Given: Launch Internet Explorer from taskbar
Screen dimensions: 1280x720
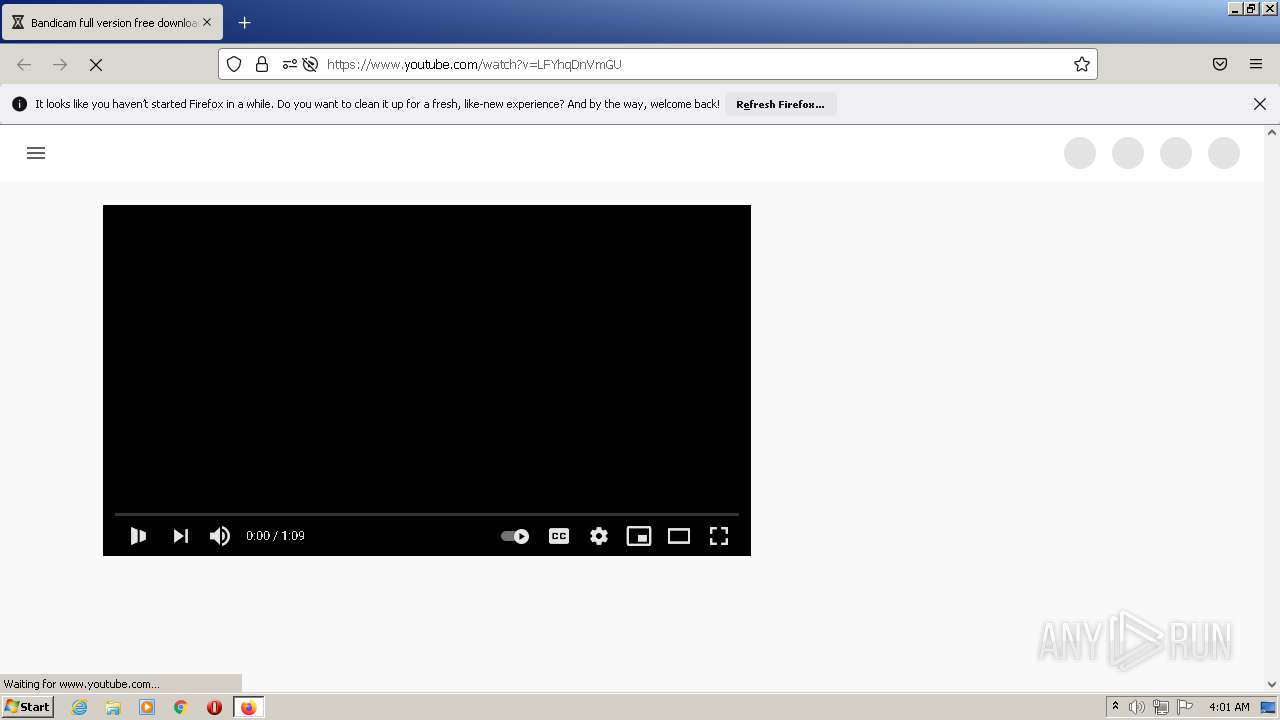Looking at the screenshot, I should point(79,707).
